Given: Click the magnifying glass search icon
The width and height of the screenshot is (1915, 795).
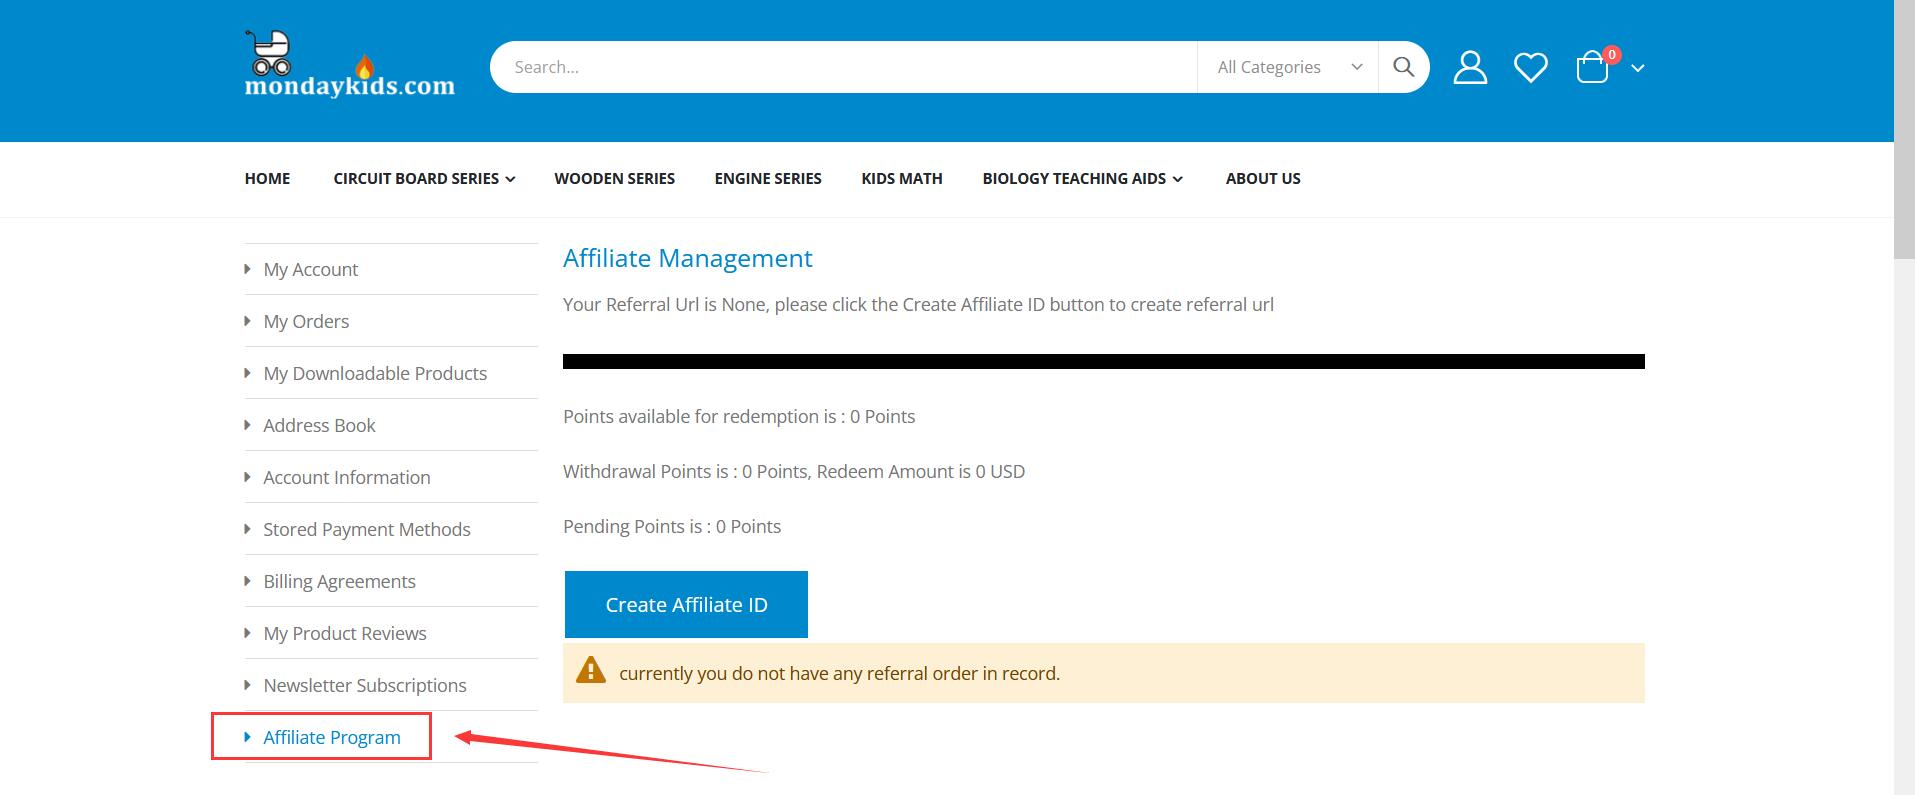Looking at the screenshot, I should click(x=1403, y=67).
